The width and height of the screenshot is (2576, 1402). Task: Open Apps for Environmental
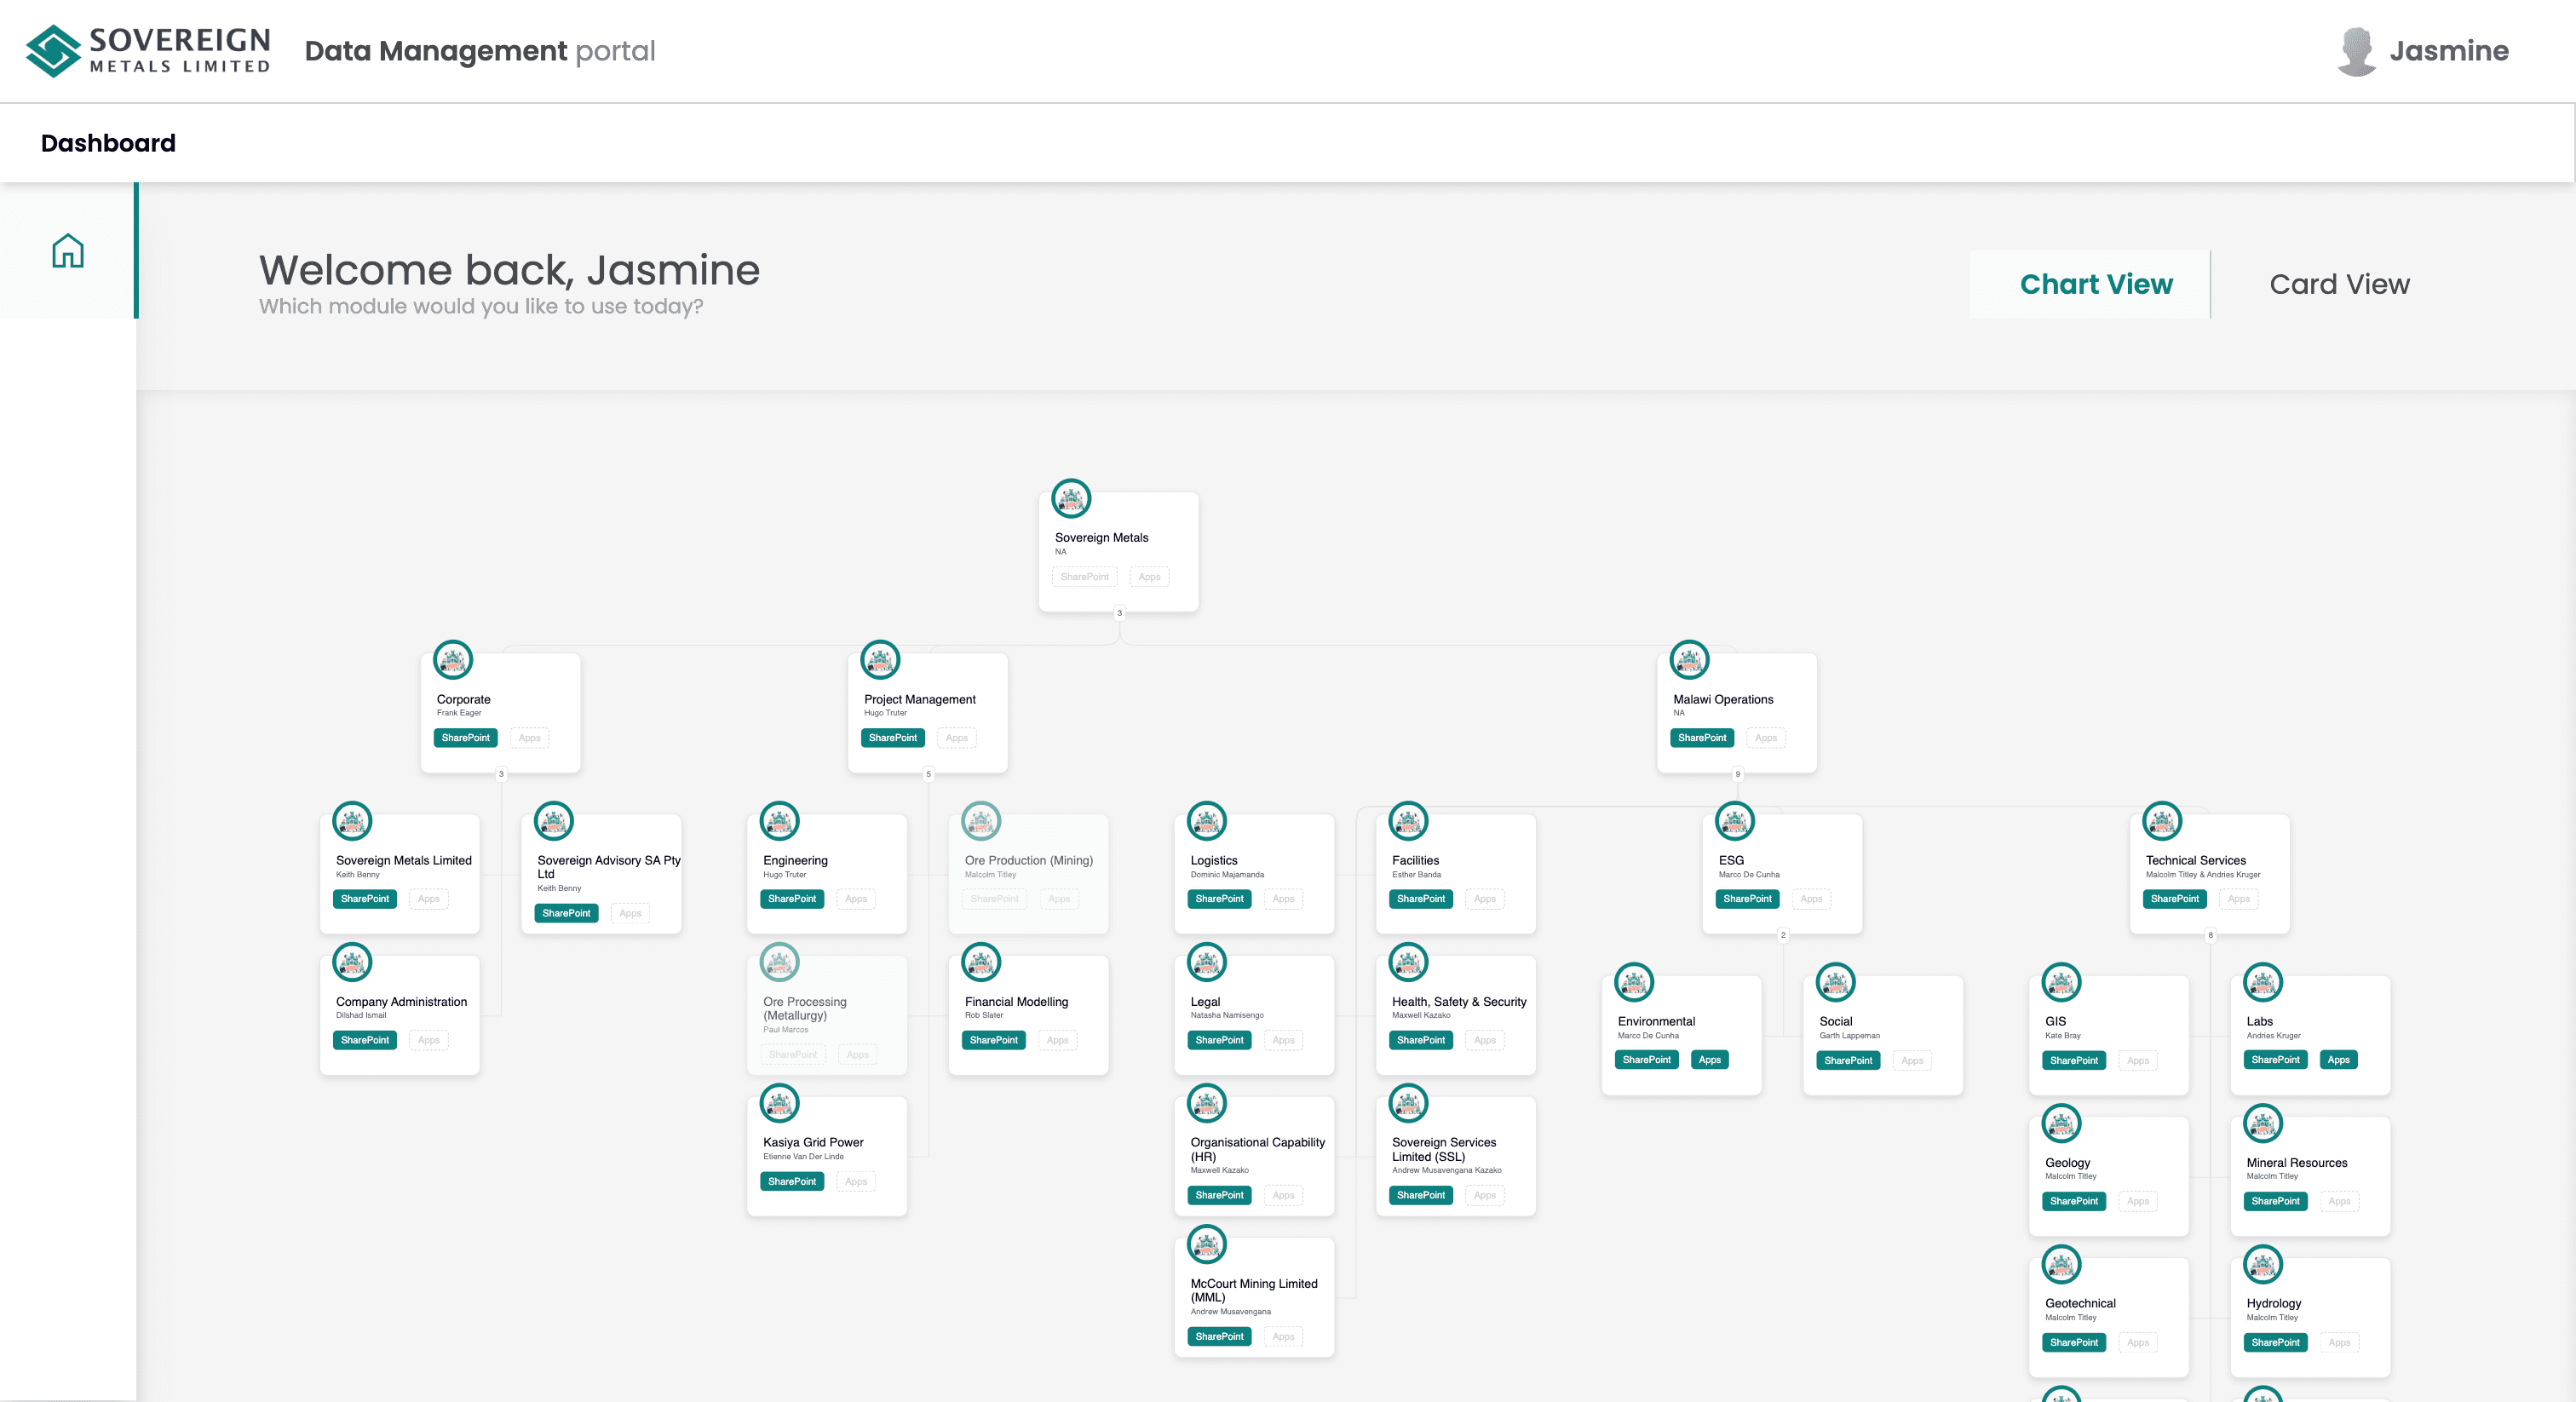pos(1710,1060)
